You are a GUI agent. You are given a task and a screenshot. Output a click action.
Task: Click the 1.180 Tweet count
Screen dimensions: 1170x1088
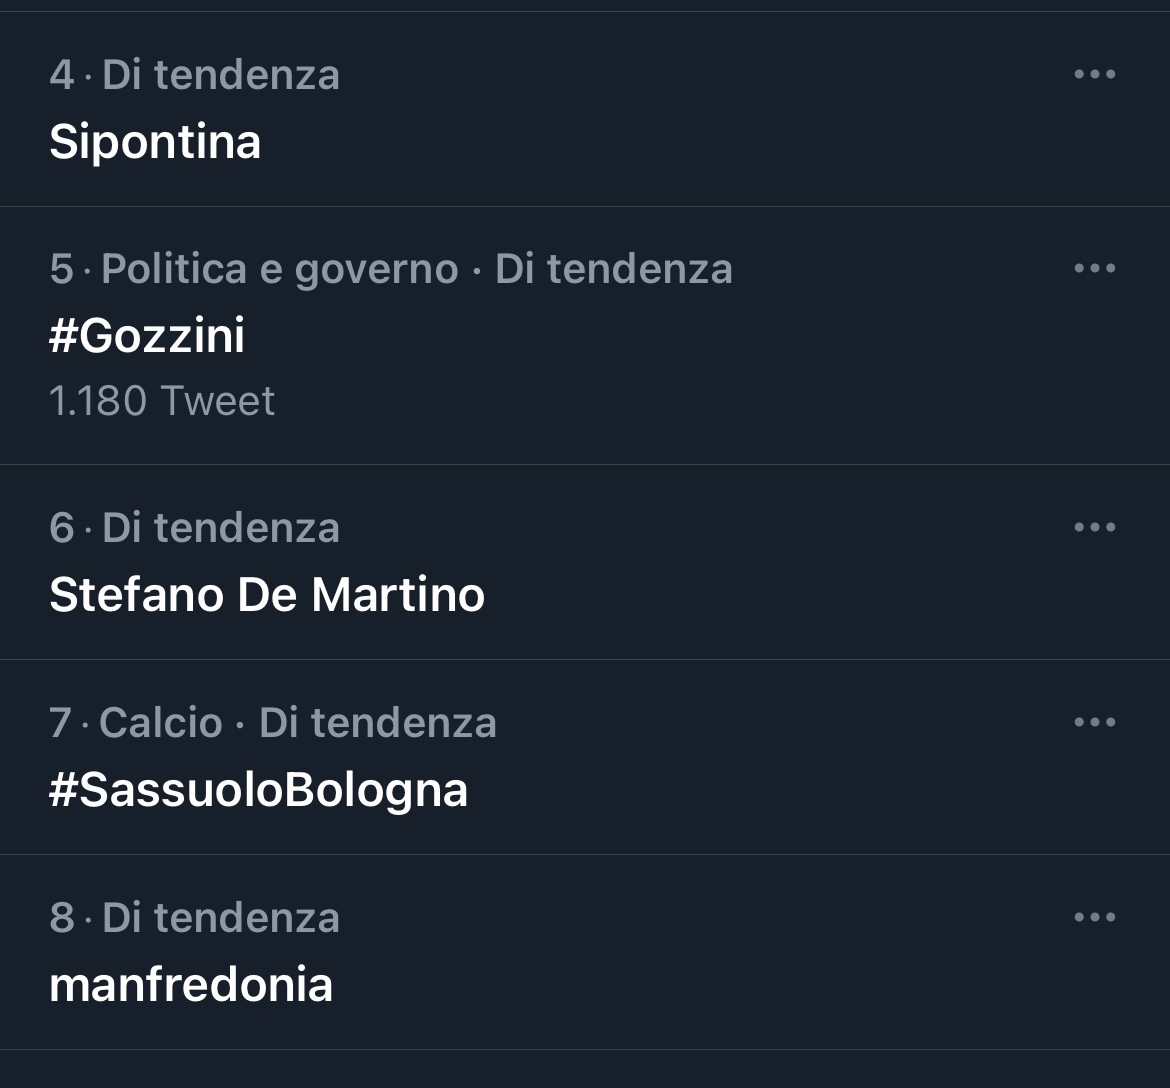pyautogui.click(x=162, y=401)
